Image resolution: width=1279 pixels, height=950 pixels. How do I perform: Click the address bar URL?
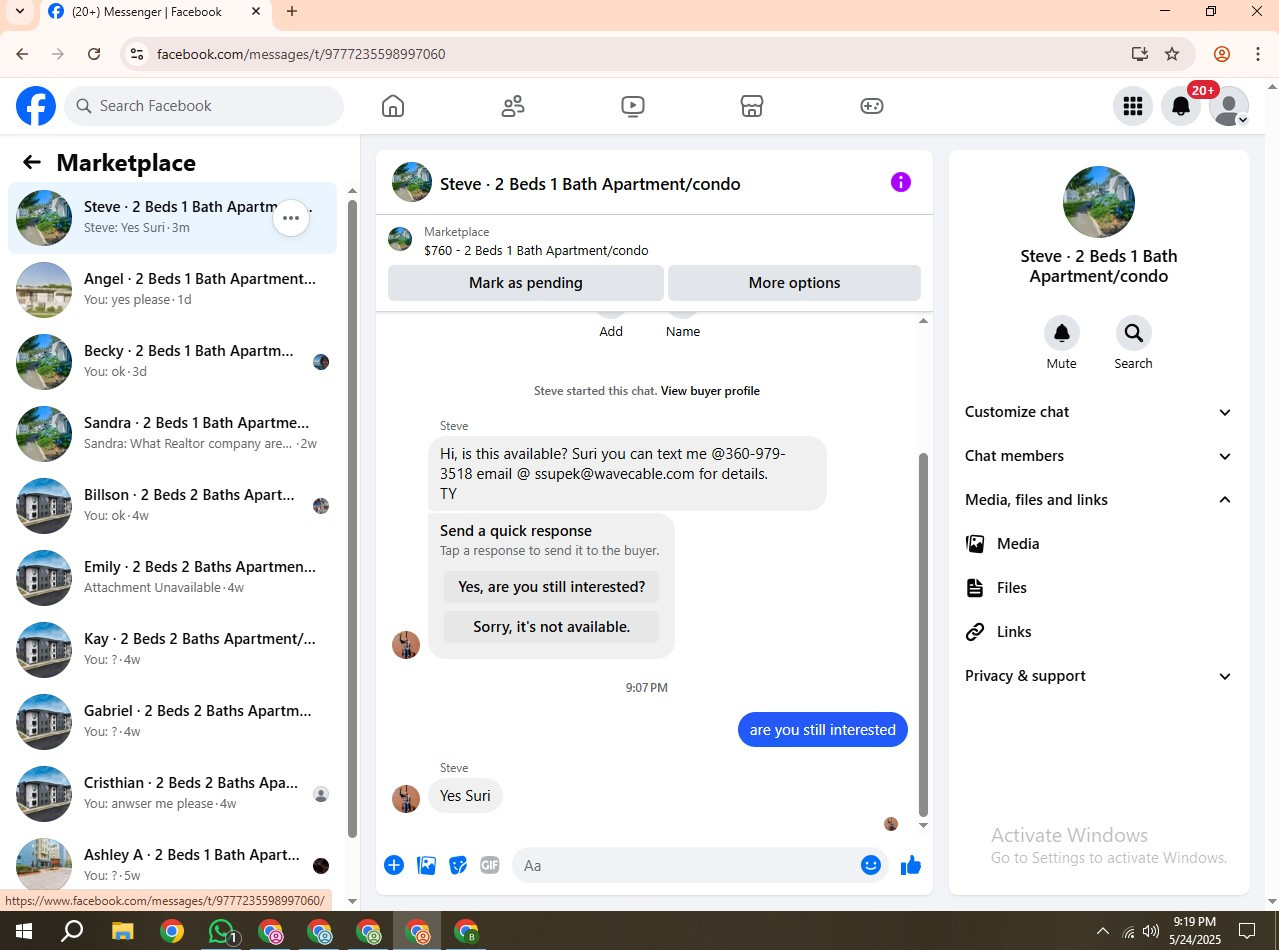coord(301,54)
